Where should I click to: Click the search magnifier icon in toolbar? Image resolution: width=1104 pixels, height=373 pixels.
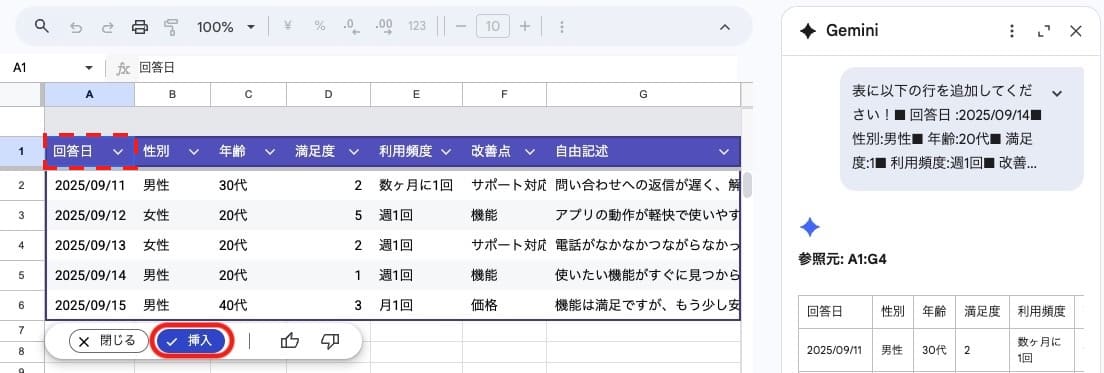[42, 27]
